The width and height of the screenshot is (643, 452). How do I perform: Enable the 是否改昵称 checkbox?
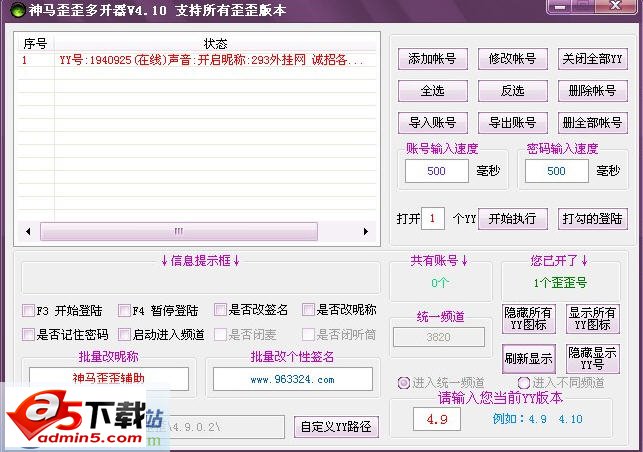(x=308, y=310)
